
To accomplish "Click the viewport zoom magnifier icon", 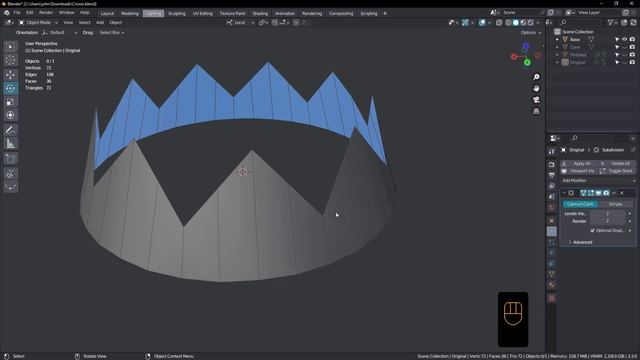I will (536, 77).
